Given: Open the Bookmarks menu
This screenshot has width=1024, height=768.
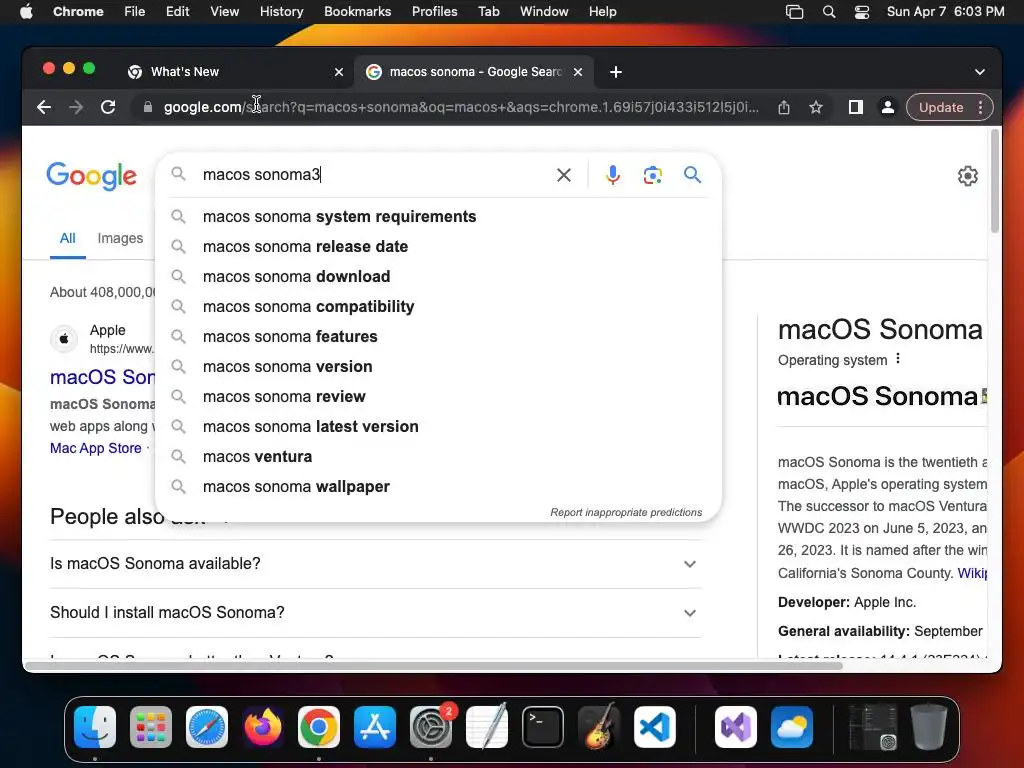Looking at the screenshot, I should click(x=357, y=12).
